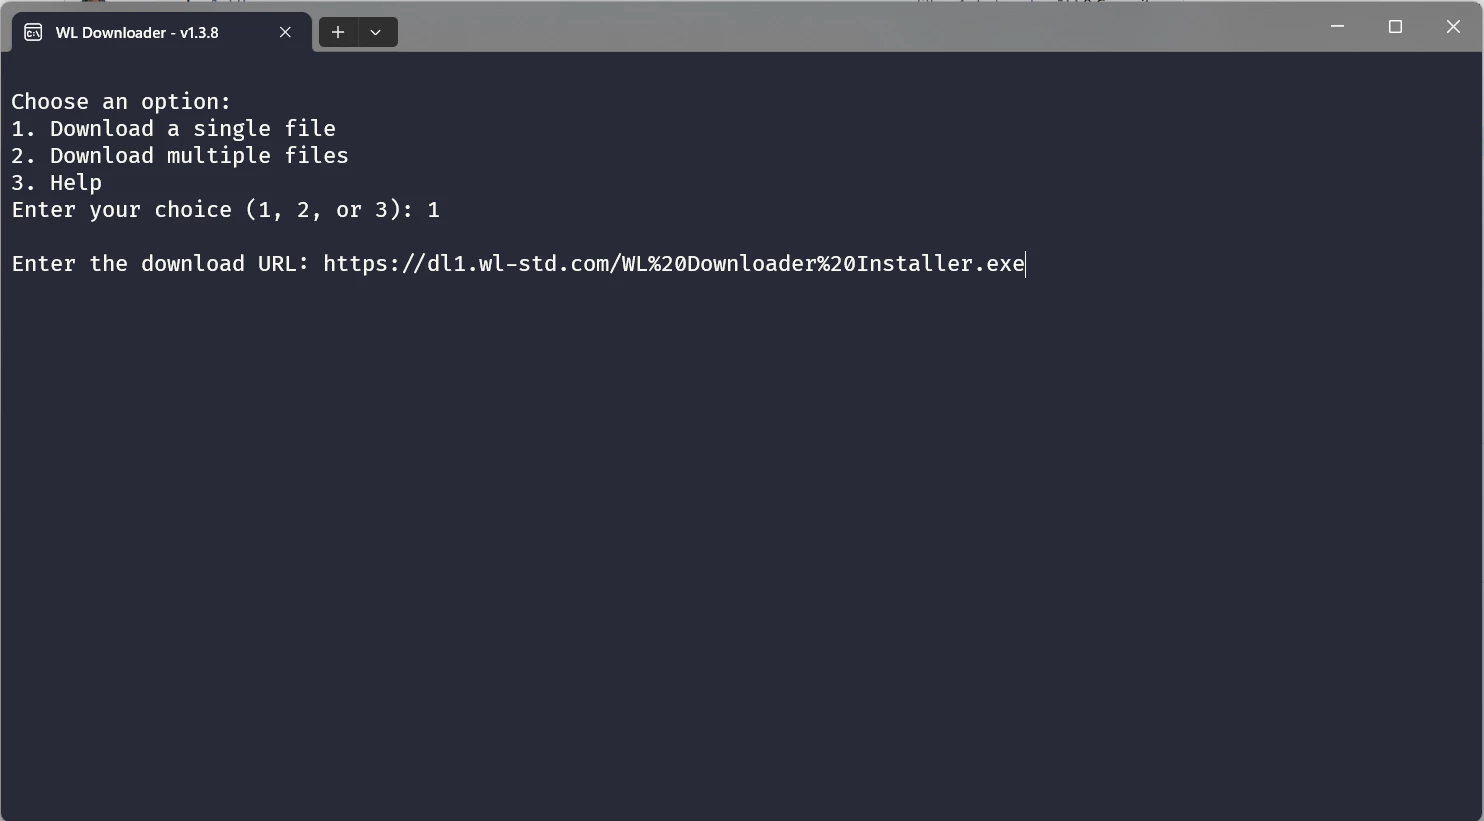Click the '1. Download a single file' line
This screenshot has height=821, width=1484.
[173, 129]
